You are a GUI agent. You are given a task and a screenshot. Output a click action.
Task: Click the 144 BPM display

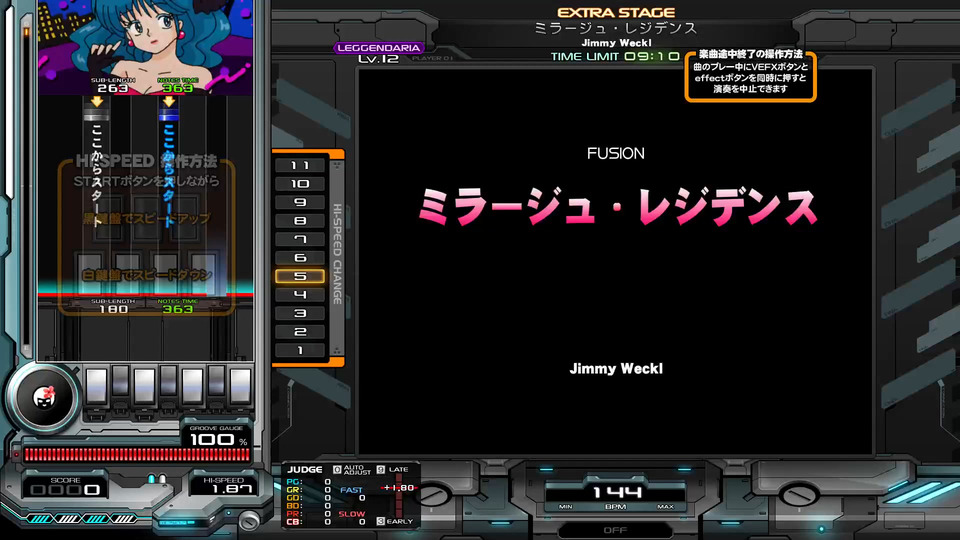pos(616,492)
